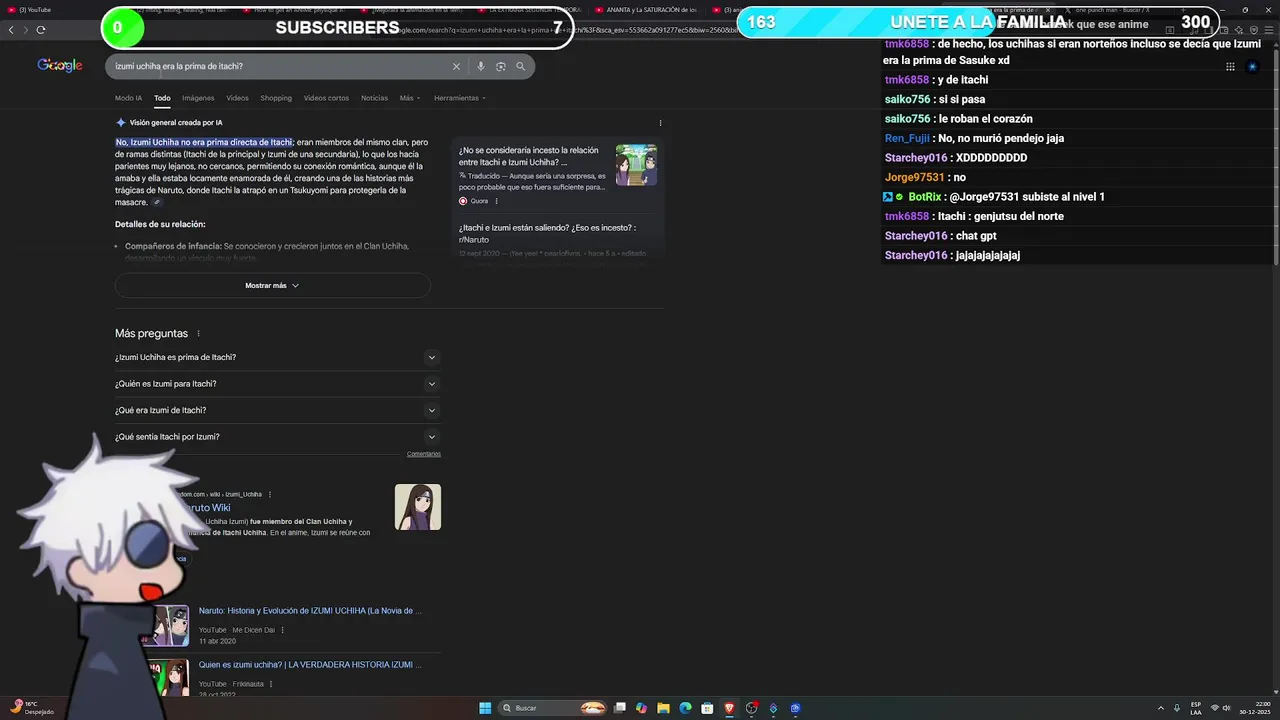Open the clock and date 22:00 panel
The width and height of the screenshot is (1280, 720).
click(1253, 708)
